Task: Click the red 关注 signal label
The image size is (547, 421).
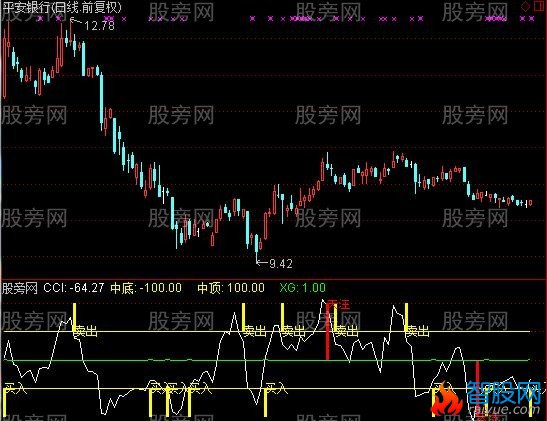Action: pyautogui.click(x=338, y=304)
